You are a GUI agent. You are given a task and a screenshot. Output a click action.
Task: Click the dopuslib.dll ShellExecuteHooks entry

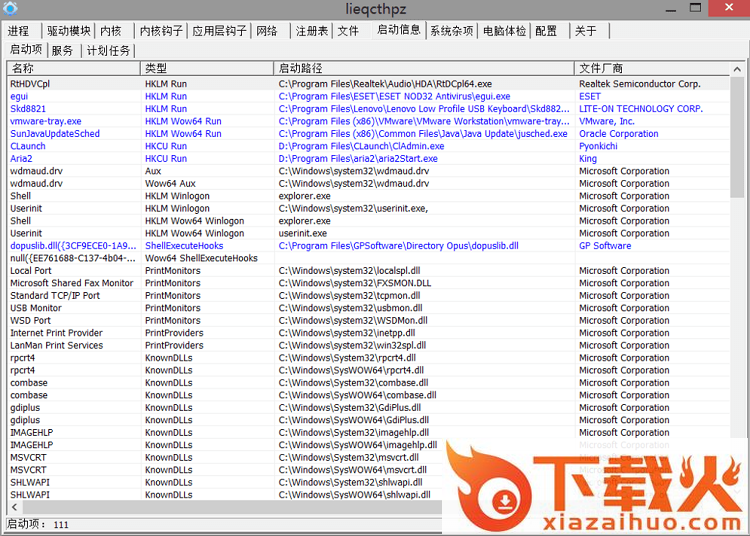point(368,246)
